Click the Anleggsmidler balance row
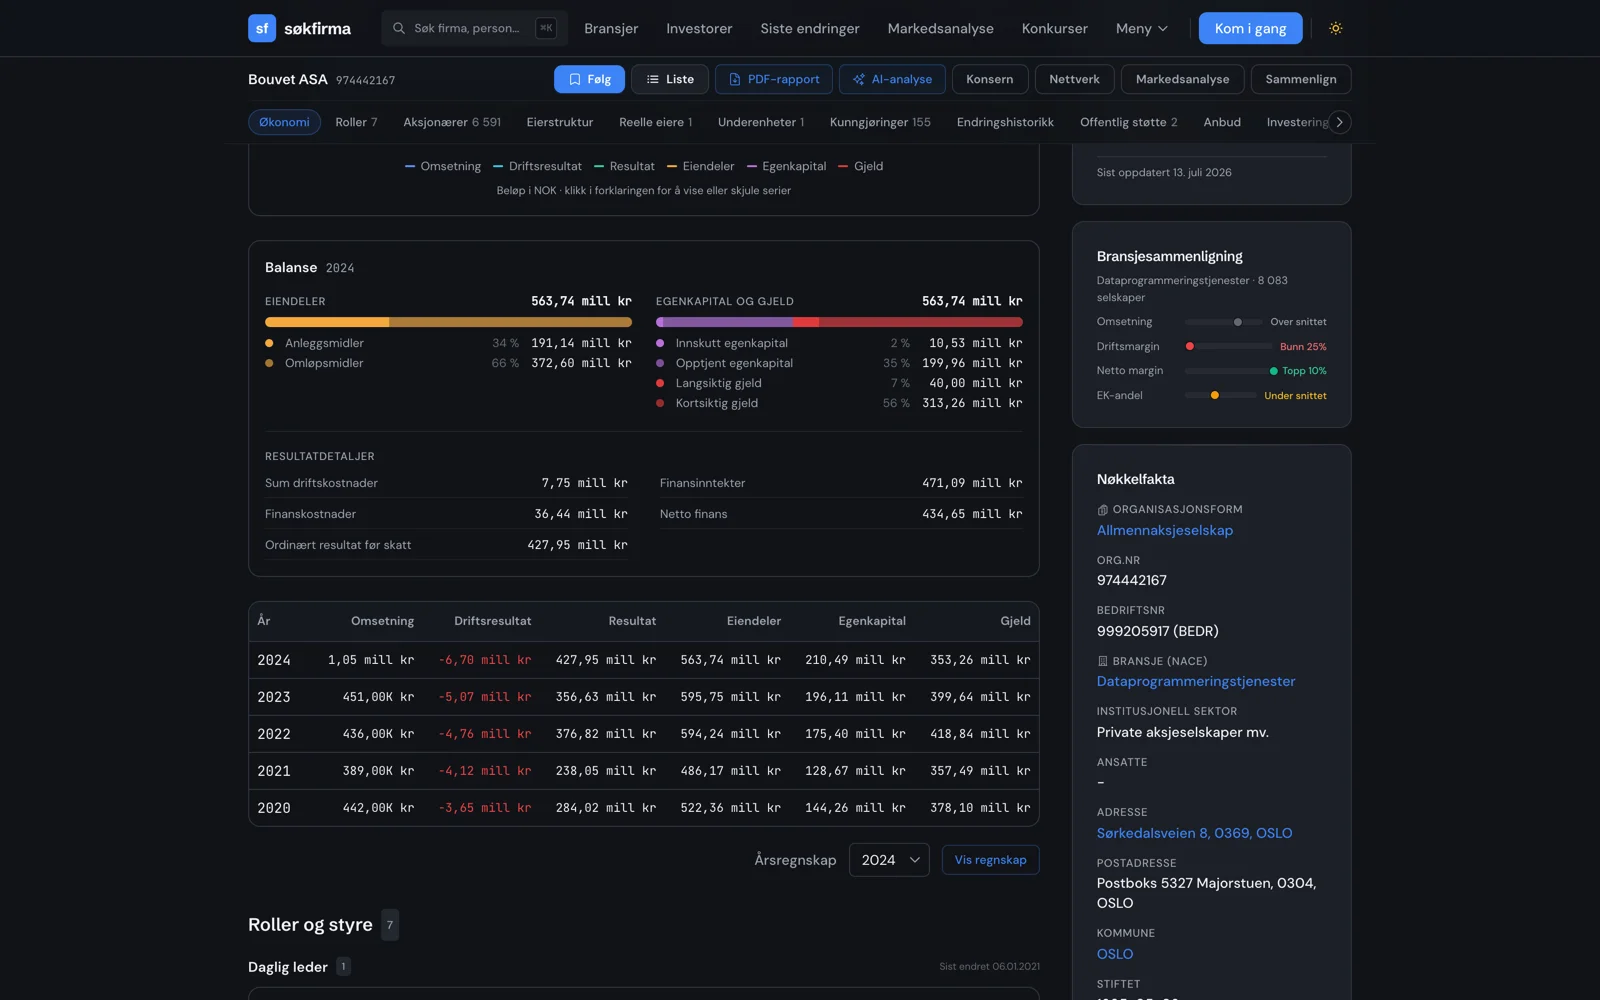The width and height of the screenshot is (1600, 1000). (448, 343)
